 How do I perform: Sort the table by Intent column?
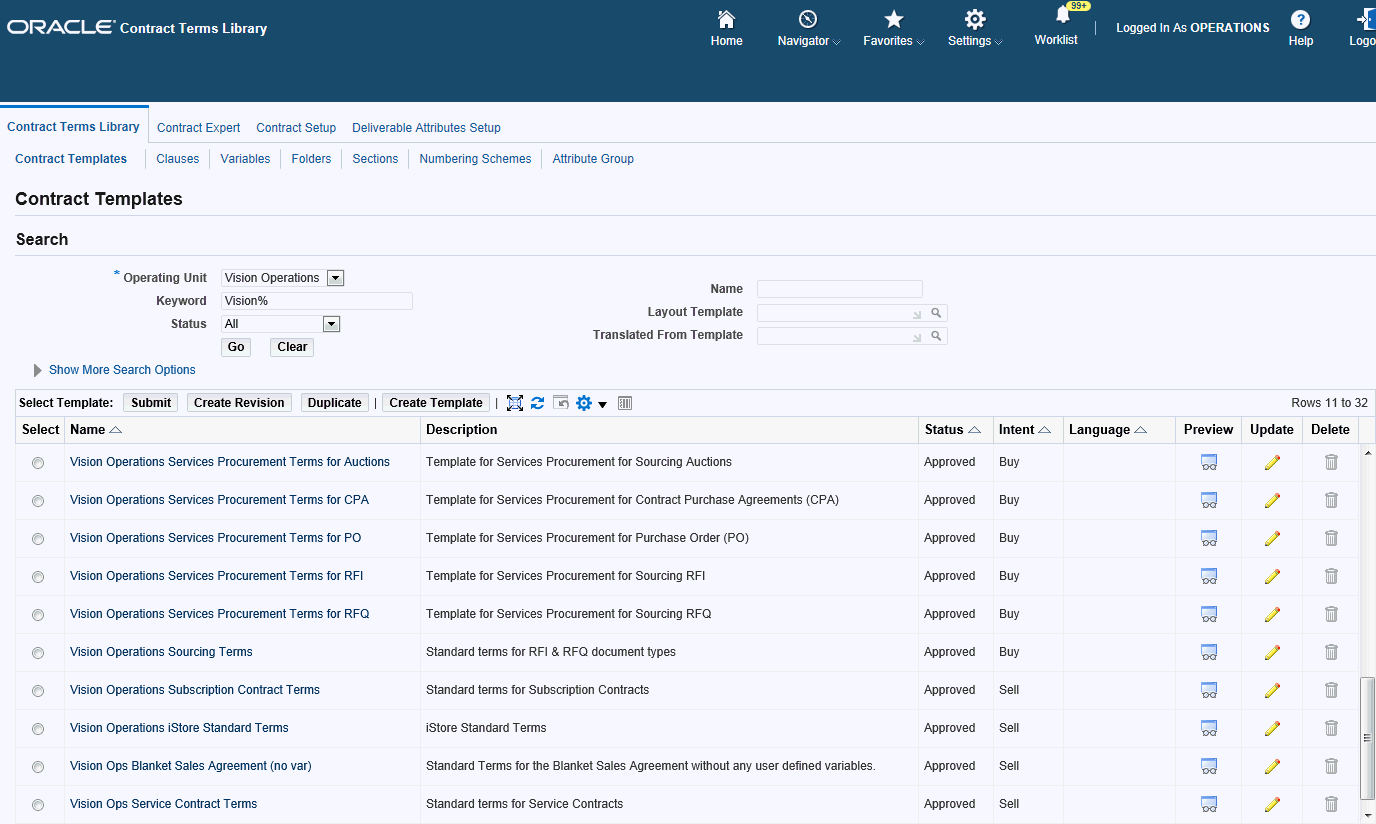coord(1025,430)
